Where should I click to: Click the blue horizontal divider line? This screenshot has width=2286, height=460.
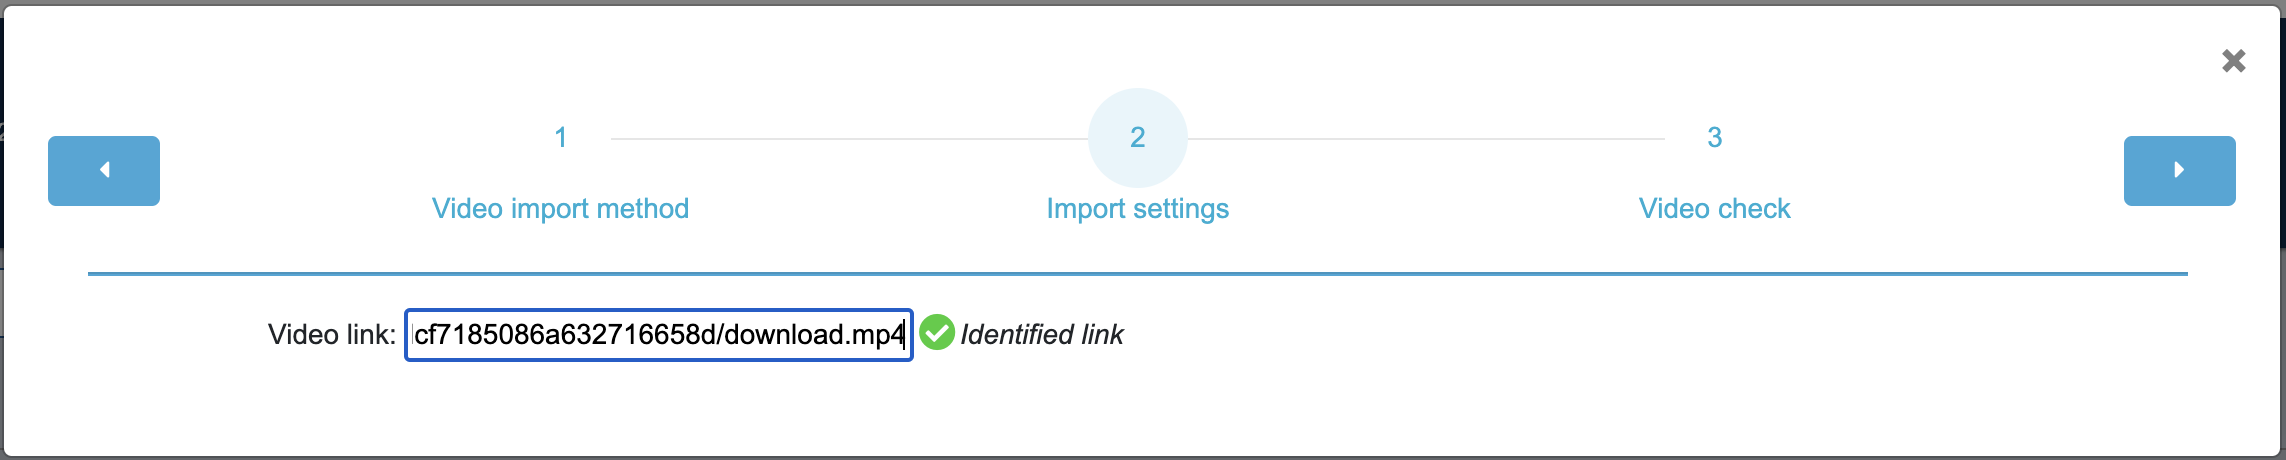1138,273
